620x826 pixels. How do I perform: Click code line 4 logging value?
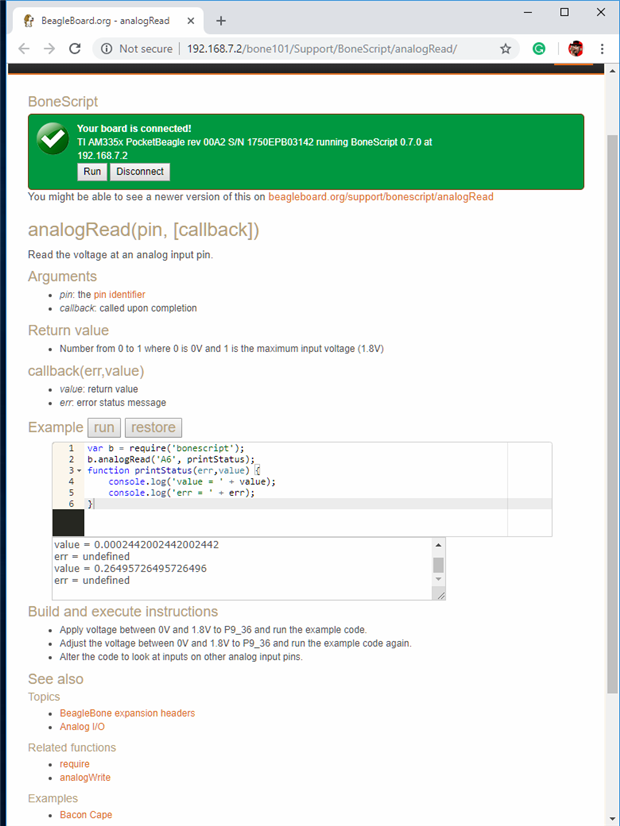(x=192, y=481)
